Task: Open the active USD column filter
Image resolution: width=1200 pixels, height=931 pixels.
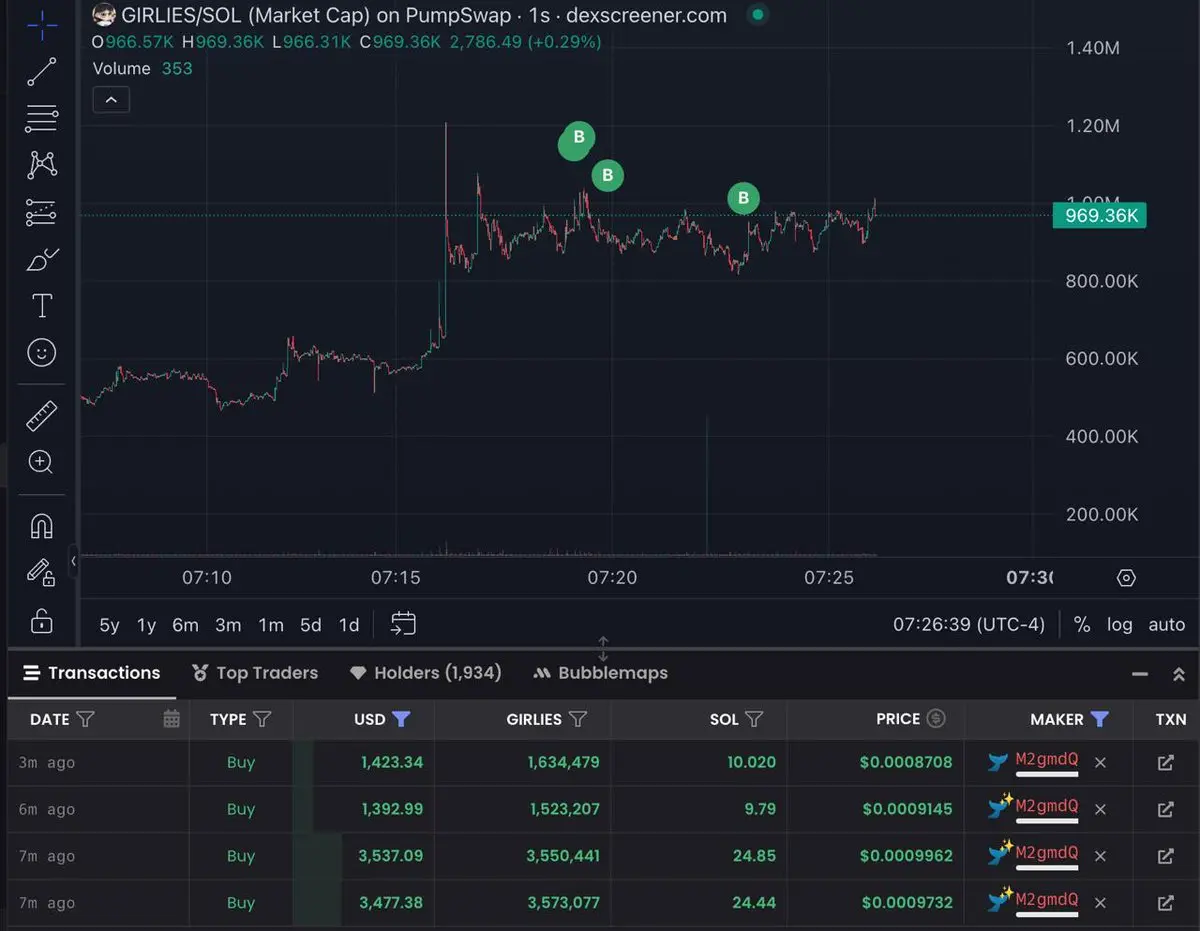Action: [401, 719]
